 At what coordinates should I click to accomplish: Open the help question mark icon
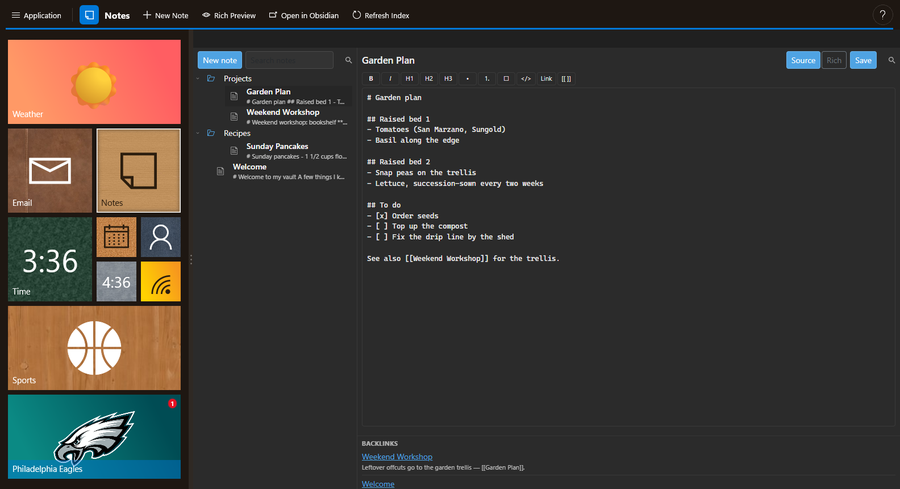pos(882,15)
